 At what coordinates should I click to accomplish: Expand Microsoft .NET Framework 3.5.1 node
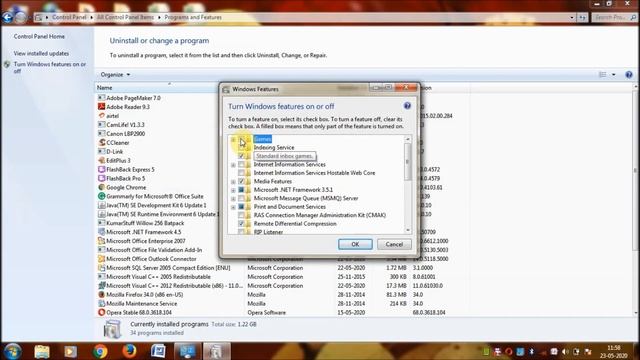233,190
